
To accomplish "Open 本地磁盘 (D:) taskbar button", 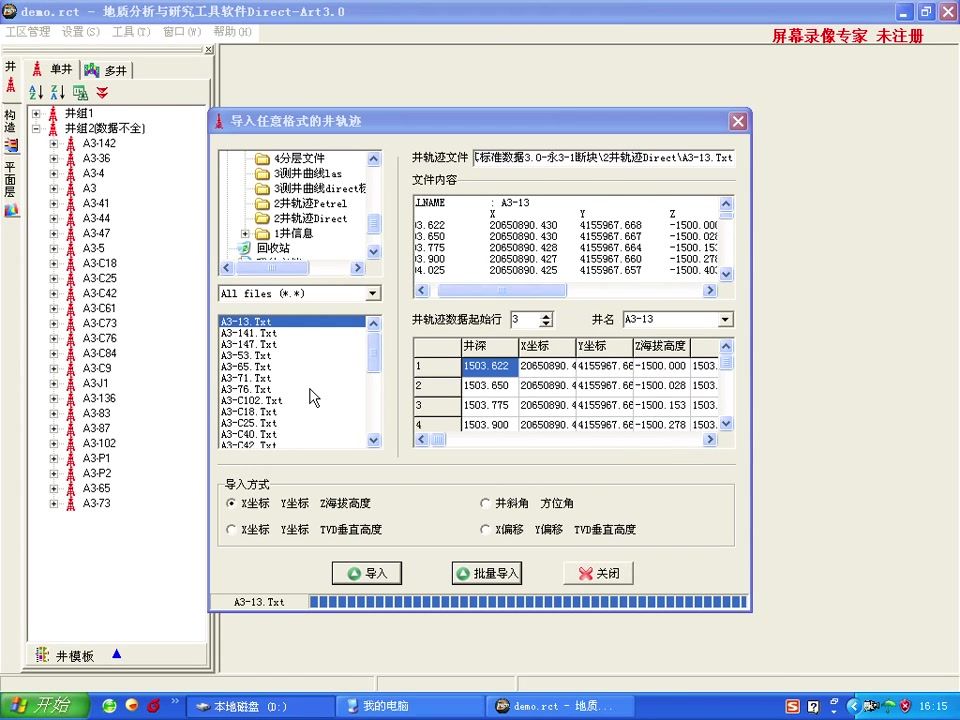I will point(260,707).
